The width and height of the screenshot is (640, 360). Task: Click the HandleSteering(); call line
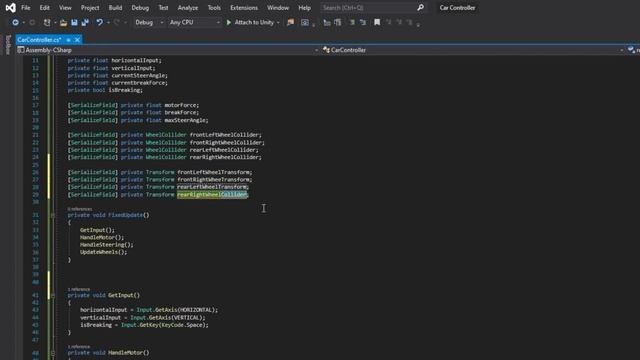pos(107,245)
